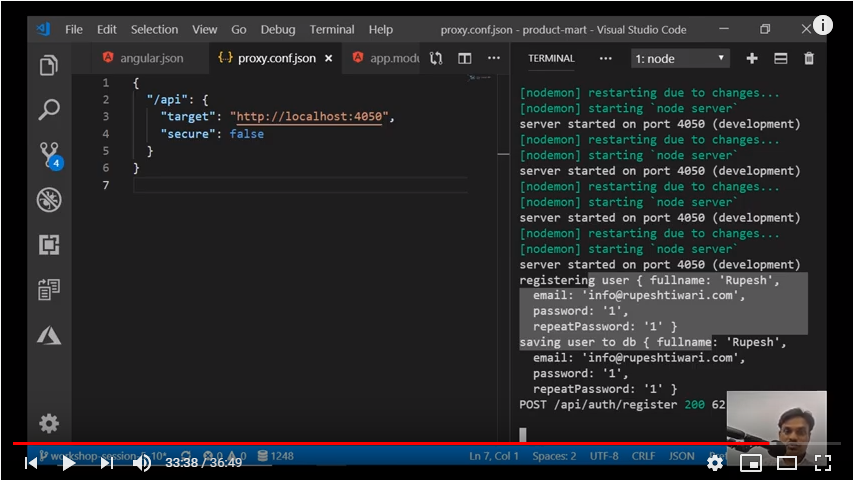
Task: Expand the editor's more actions ellipsis menu
Action: (493, 58)
